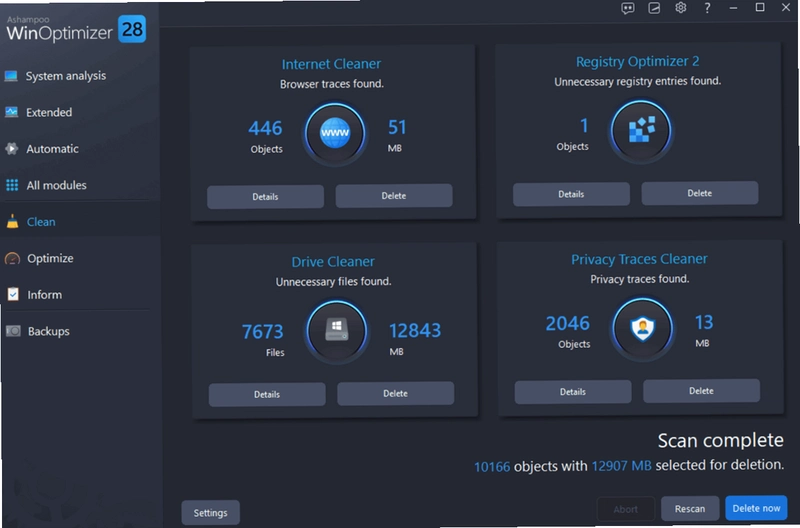Click the Optimize speedometer icon
Screen dimensions: 800x528
pyautogui.click(x=12, y=258)
